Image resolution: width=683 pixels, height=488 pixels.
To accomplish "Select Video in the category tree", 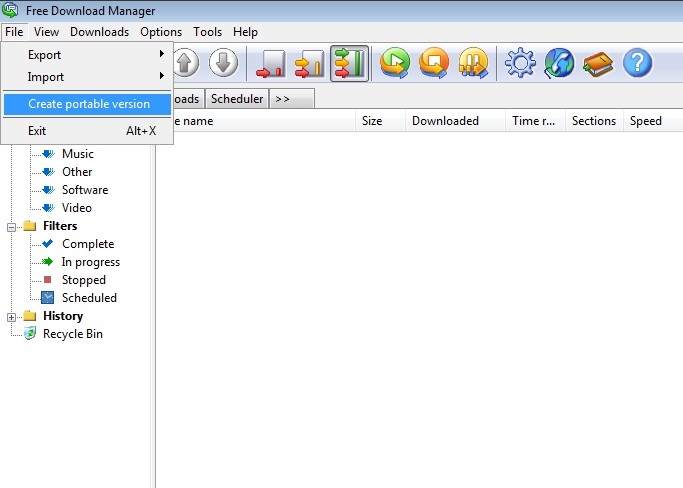I will click(77, 208).
